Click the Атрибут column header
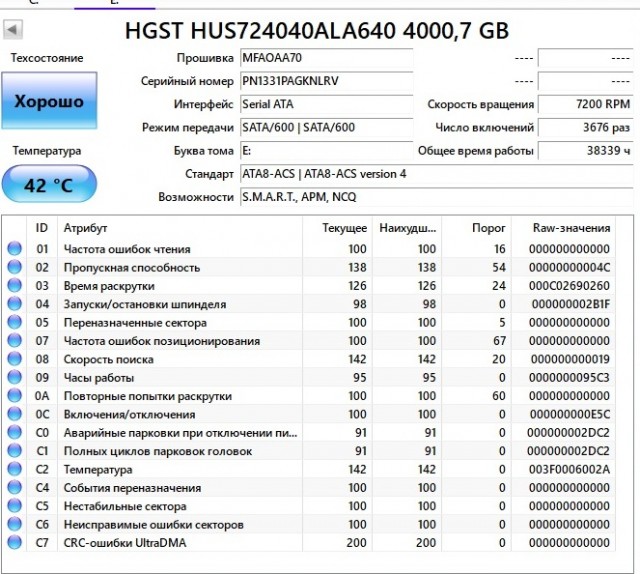The image size is (640, 574). click(x=180, y=228)
